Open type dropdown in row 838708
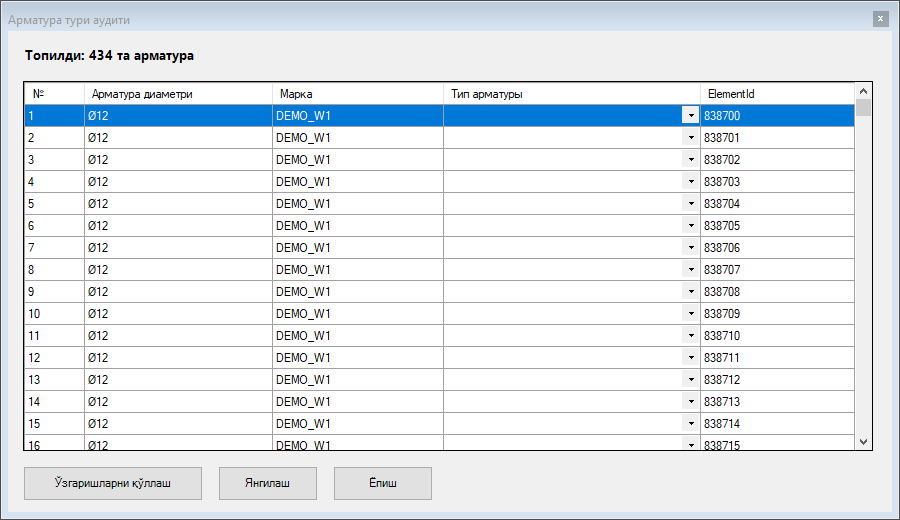Viewport: 900px width, 520px height. (x=690, y=292)
